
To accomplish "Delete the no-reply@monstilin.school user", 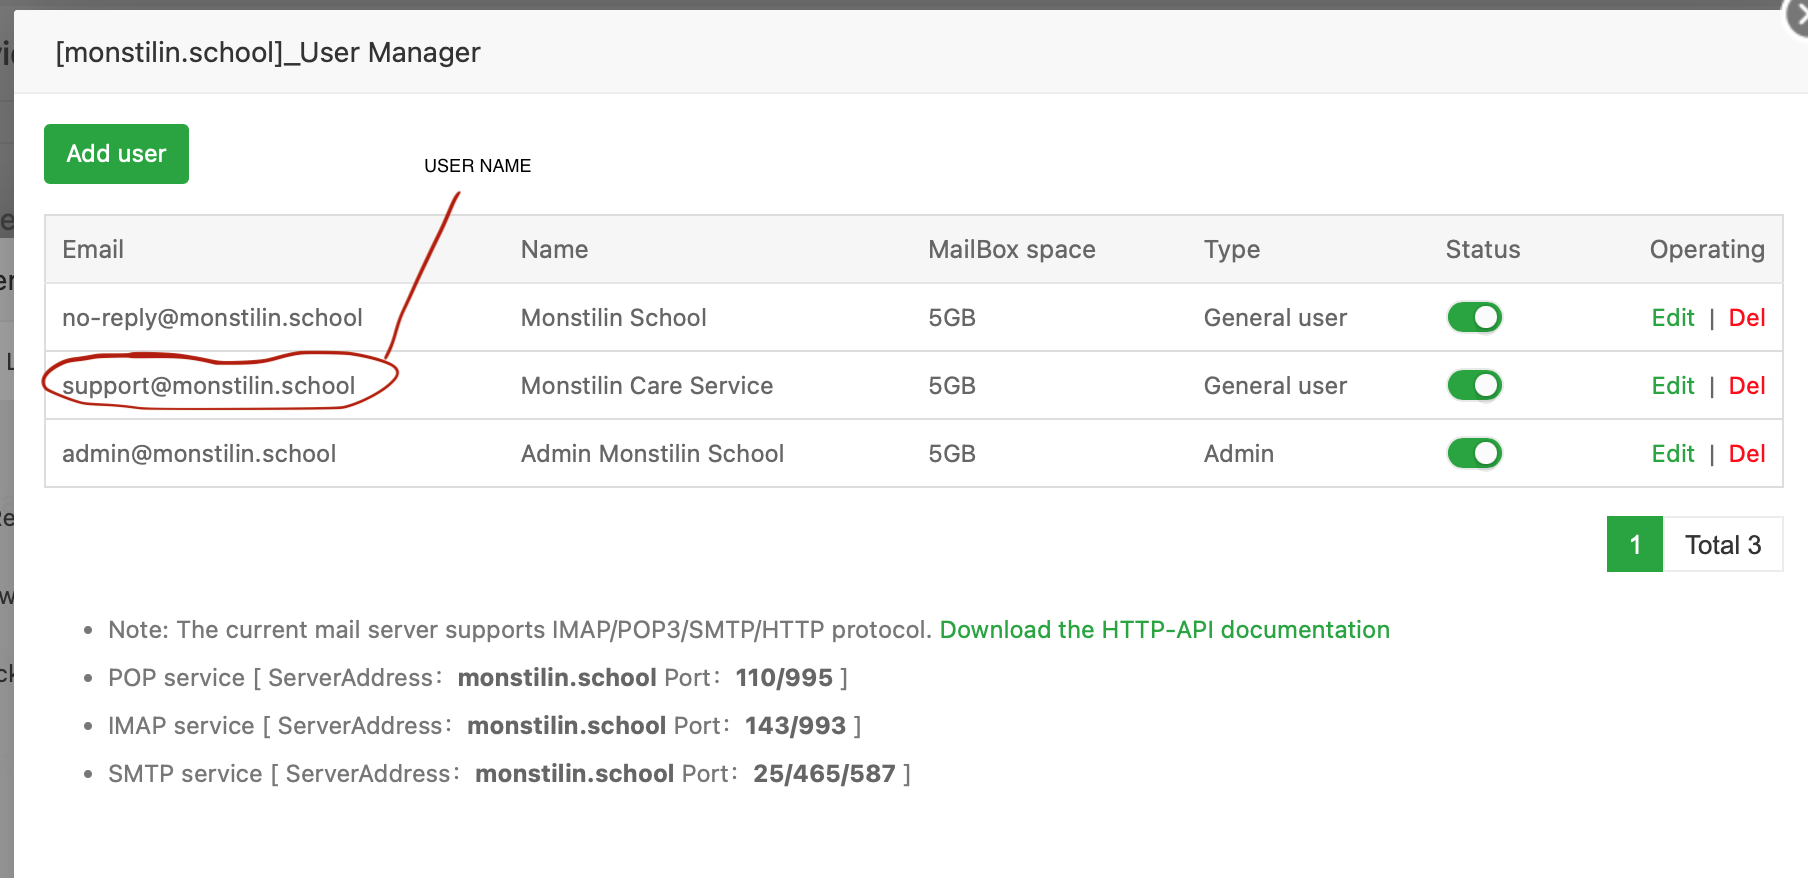I will (x=1746, y=318).
